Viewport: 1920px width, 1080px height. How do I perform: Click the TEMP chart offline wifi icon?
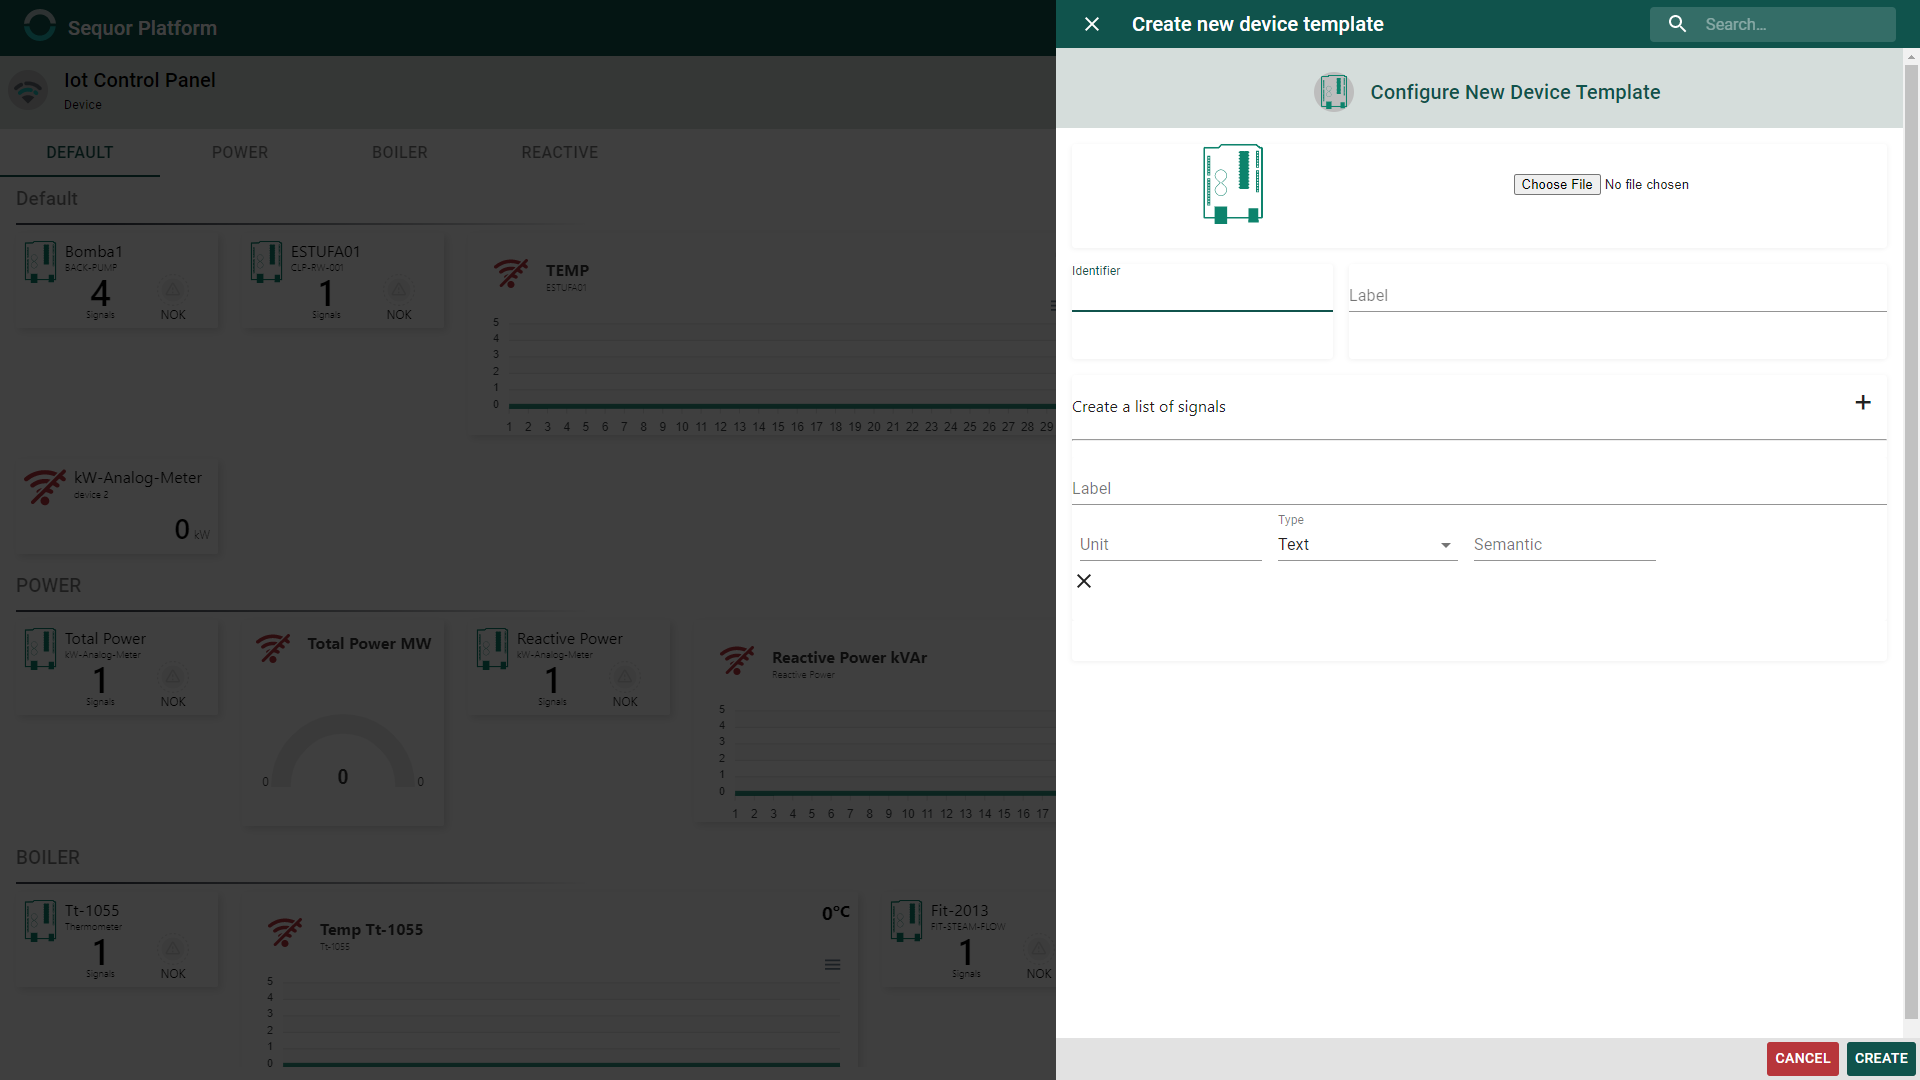click(x=511, y=273)
